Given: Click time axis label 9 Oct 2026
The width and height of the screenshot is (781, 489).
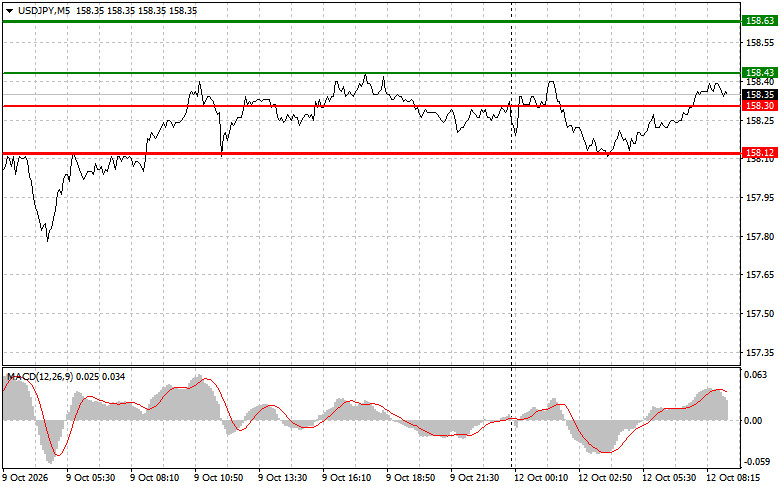Looking at the screenshot, I should pos(26,478).
